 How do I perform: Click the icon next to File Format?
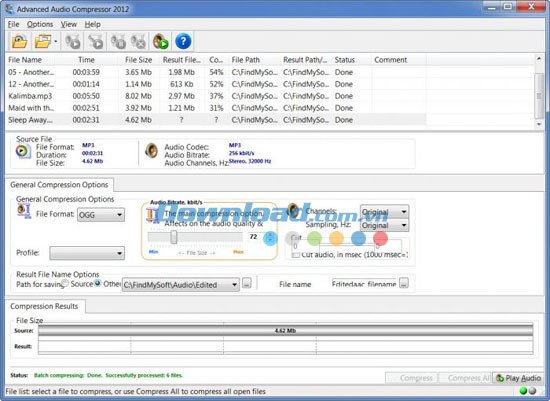click(24, 211)
